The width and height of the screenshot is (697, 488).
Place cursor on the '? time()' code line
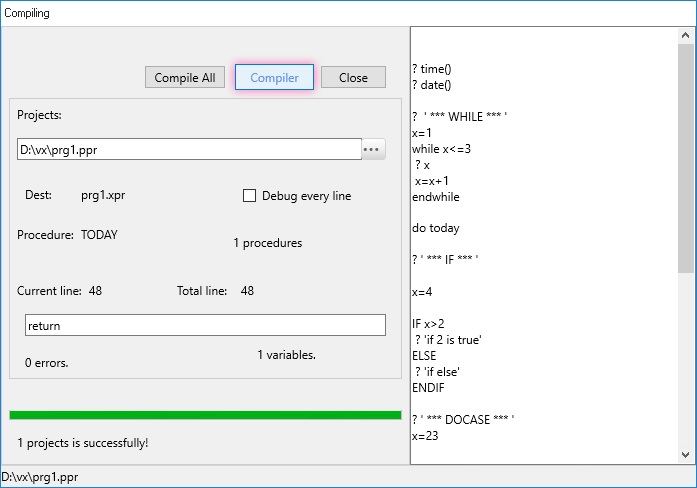432,69
